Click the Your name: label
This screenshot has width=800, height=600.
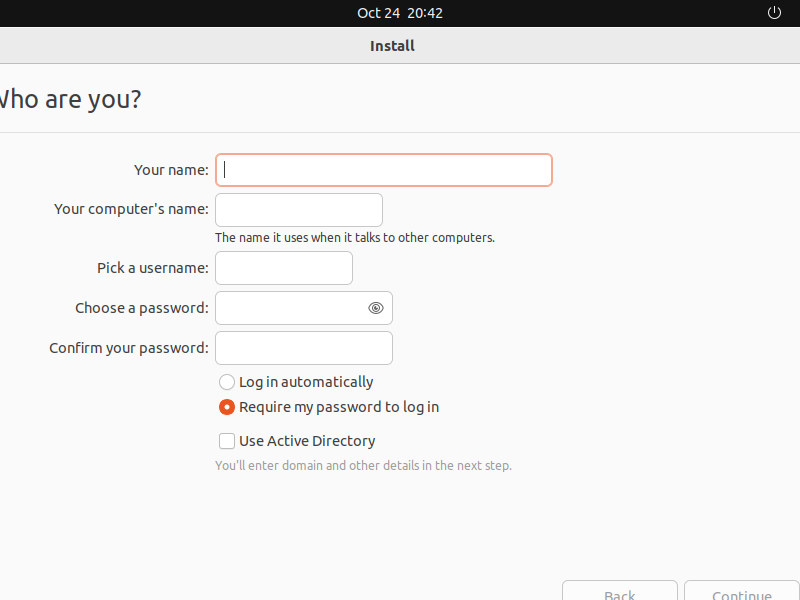(x=171, y=170)
